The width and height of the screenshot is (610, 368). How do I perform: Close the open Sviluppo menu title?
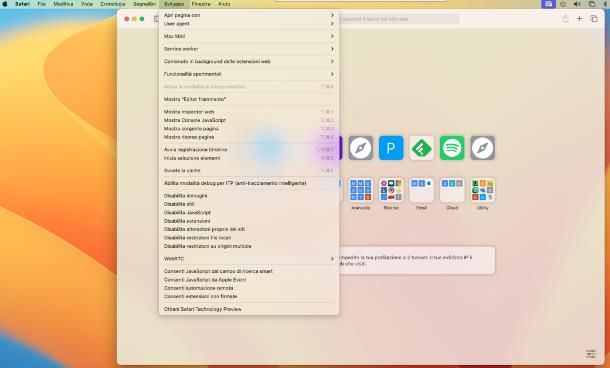174,4
